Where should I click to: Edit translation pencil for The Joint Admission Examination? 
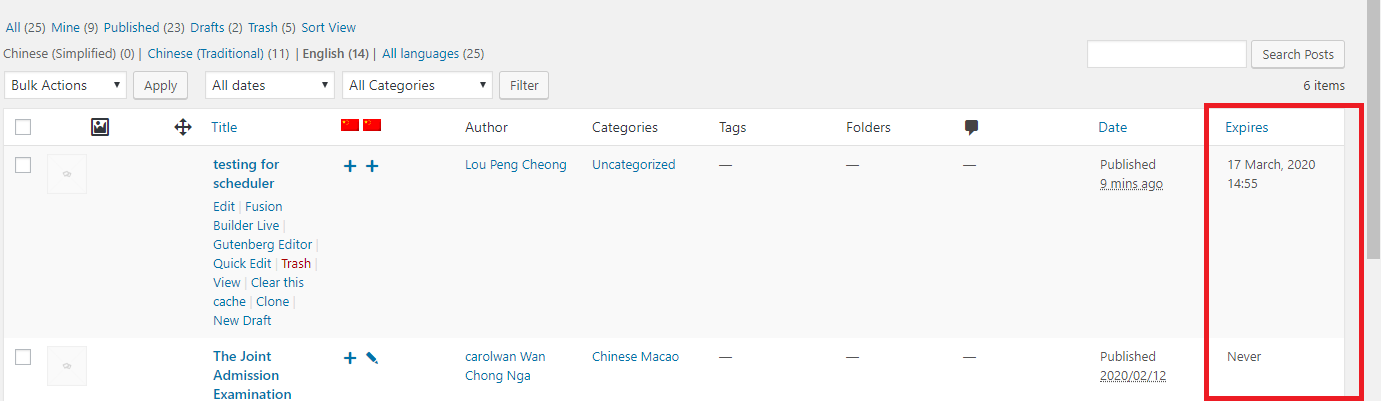pos(372,357)
